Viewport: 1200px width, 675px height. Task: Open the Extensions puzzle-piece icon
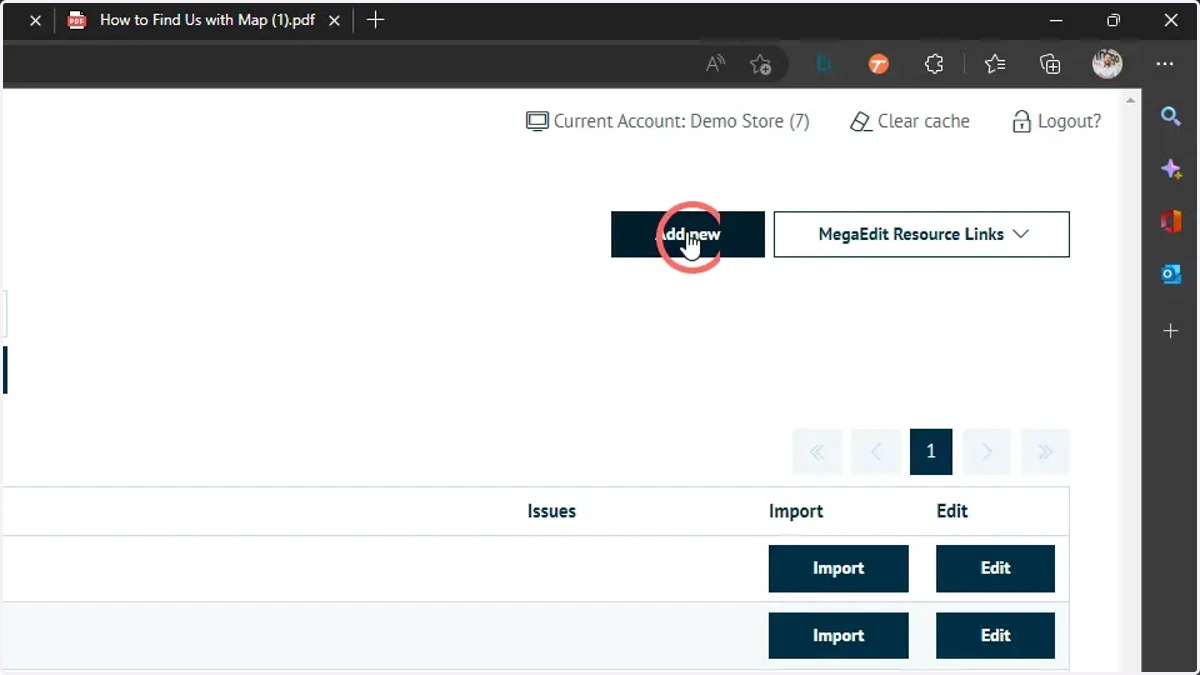(x=934, y=64)
